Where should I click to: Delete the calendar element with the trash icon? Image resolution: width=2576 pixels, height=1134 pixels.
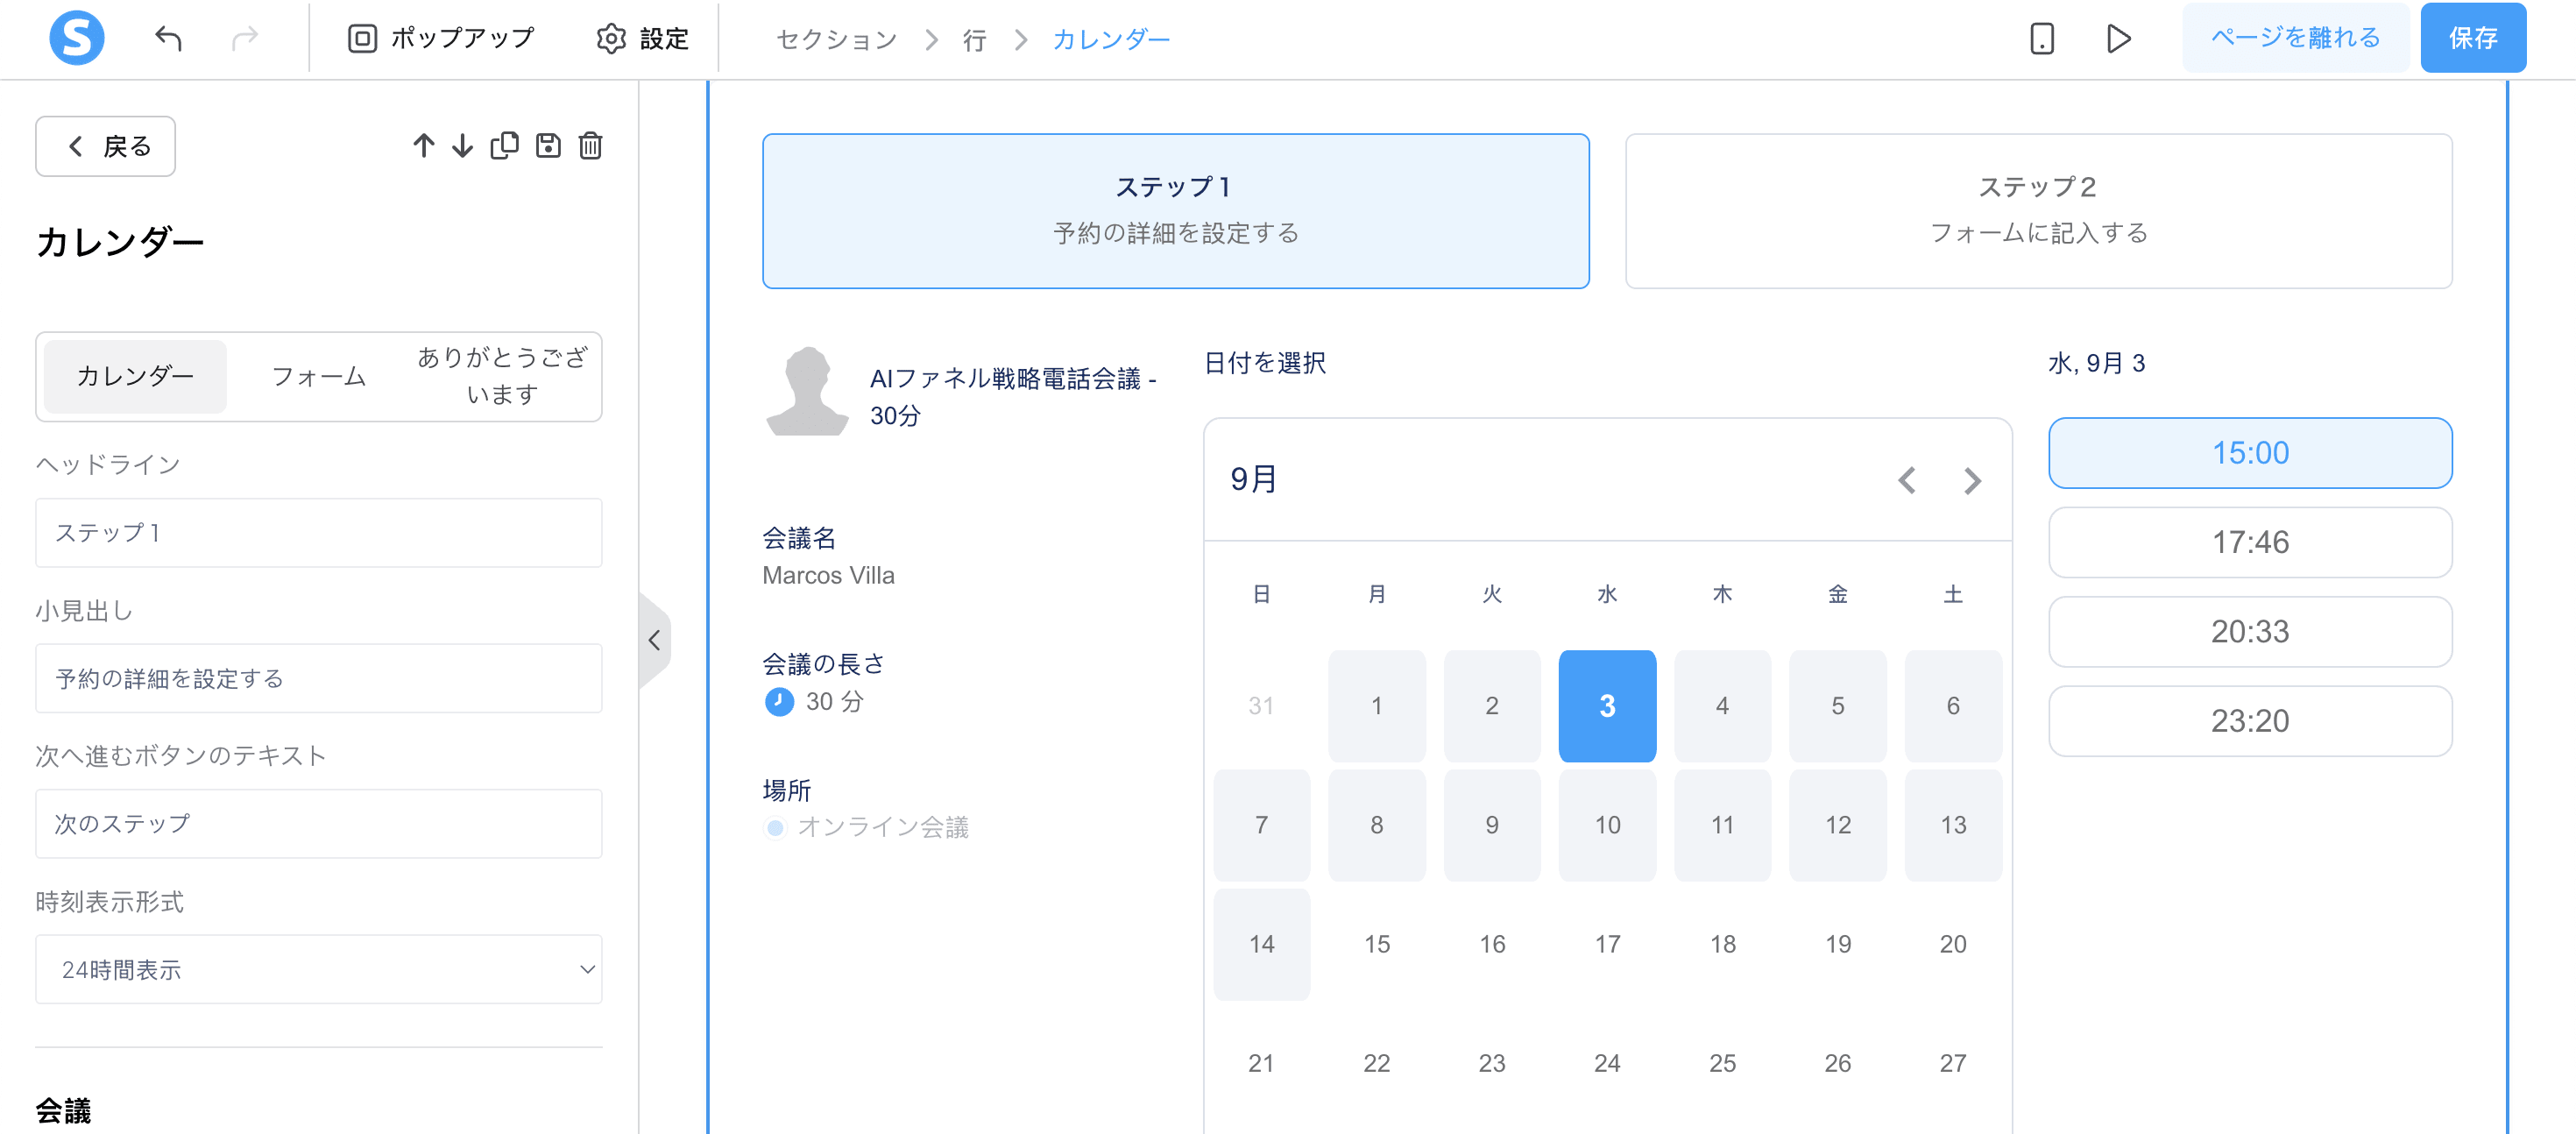(590, 146)
